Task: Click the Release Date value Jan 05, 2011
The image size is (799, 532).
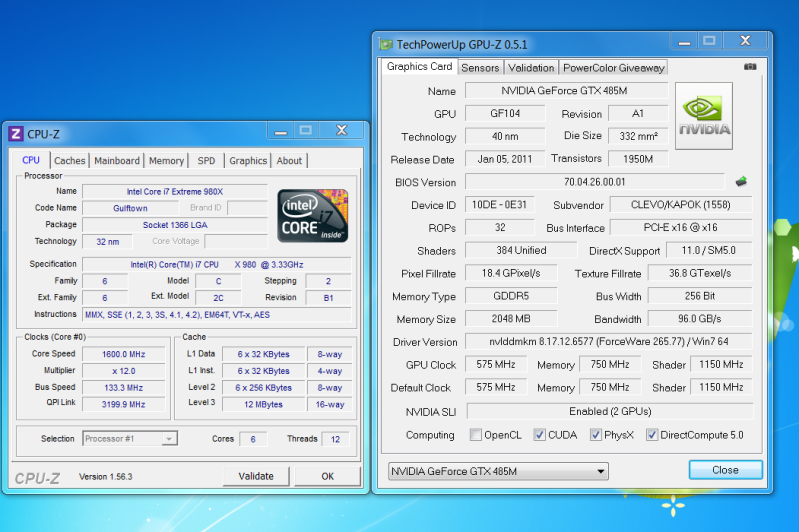Action: click(505, 159)
